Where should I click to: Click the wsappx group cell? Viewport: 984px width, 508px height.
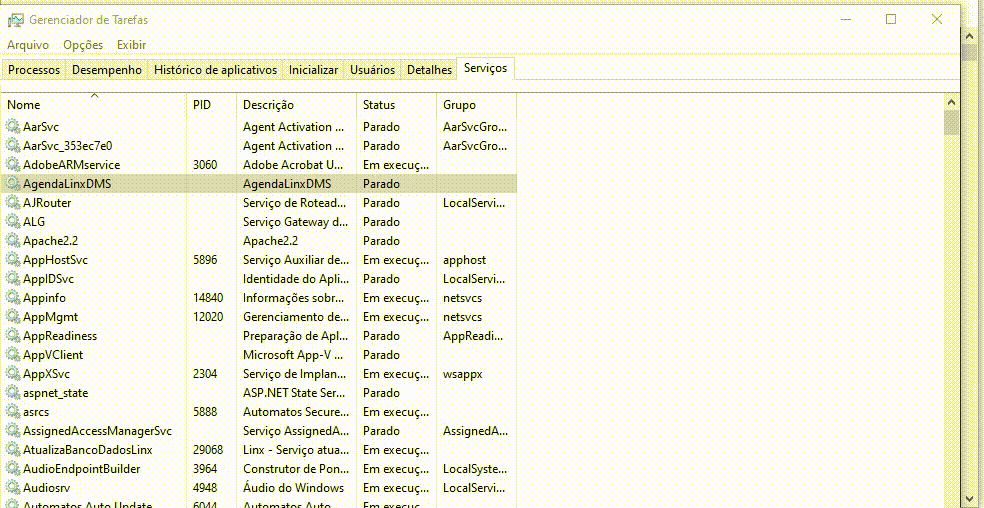click(x=463, y=374)
